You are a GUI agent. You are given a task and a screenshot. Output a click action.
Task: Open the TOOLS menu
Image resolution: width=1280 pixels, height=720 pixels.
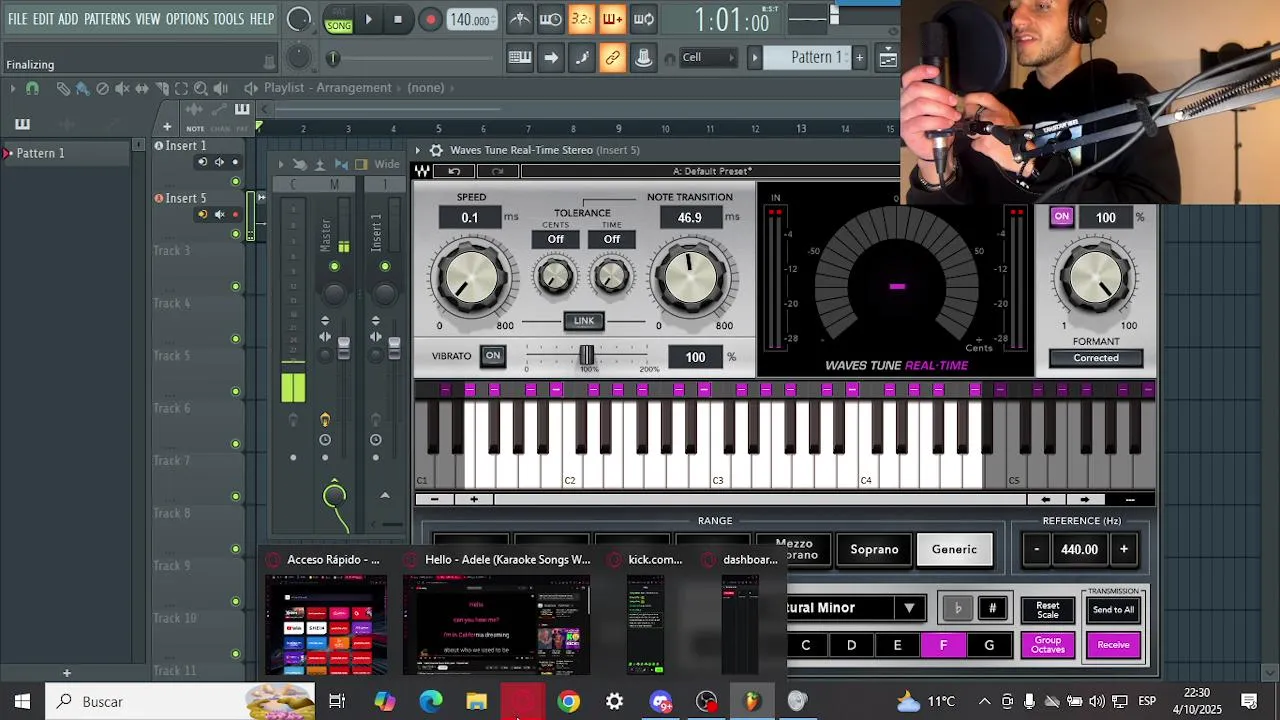(x=228, y=19)
